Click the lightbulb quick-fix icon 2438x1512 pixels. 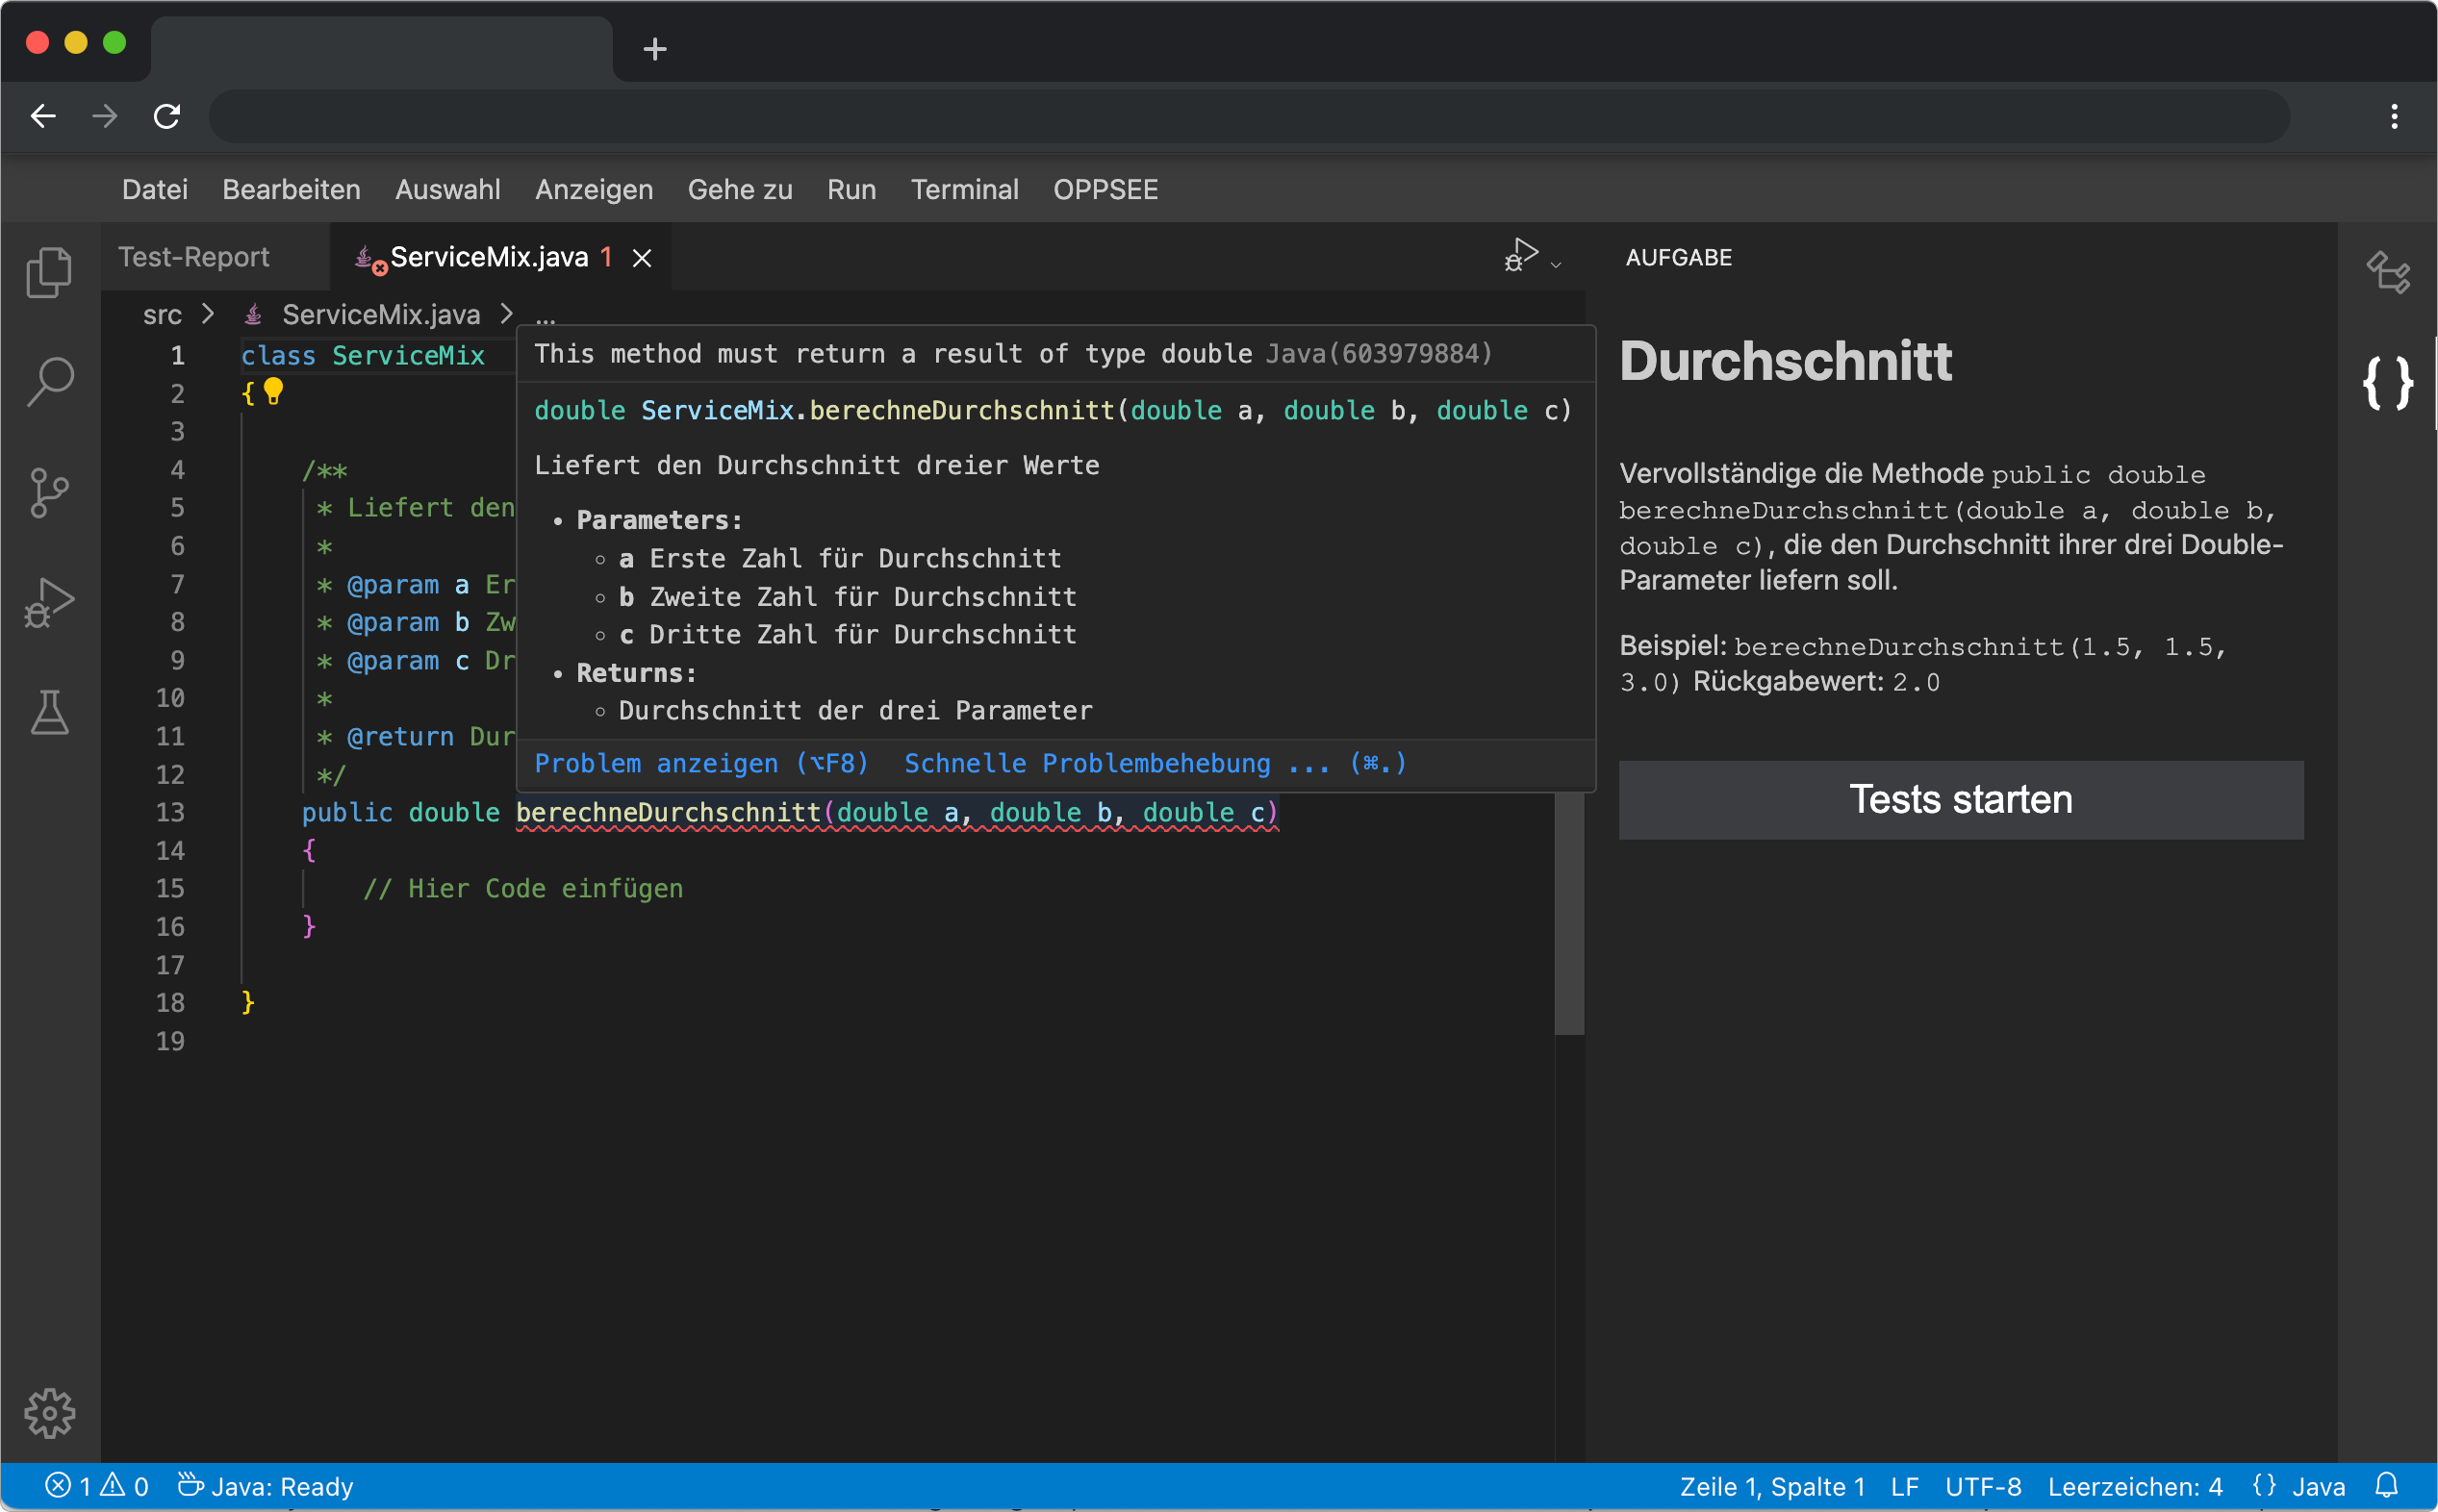[x=273, y=391]
